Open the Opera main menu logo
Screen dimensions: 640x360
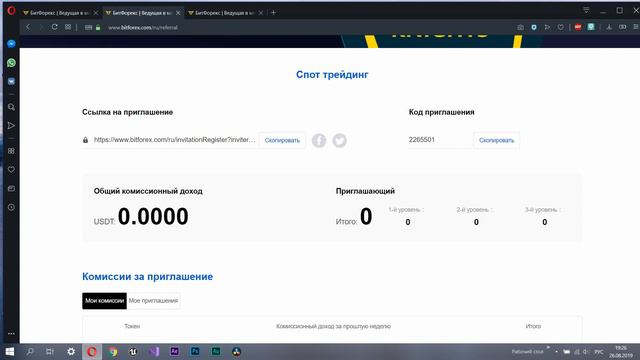pos(11,11)
